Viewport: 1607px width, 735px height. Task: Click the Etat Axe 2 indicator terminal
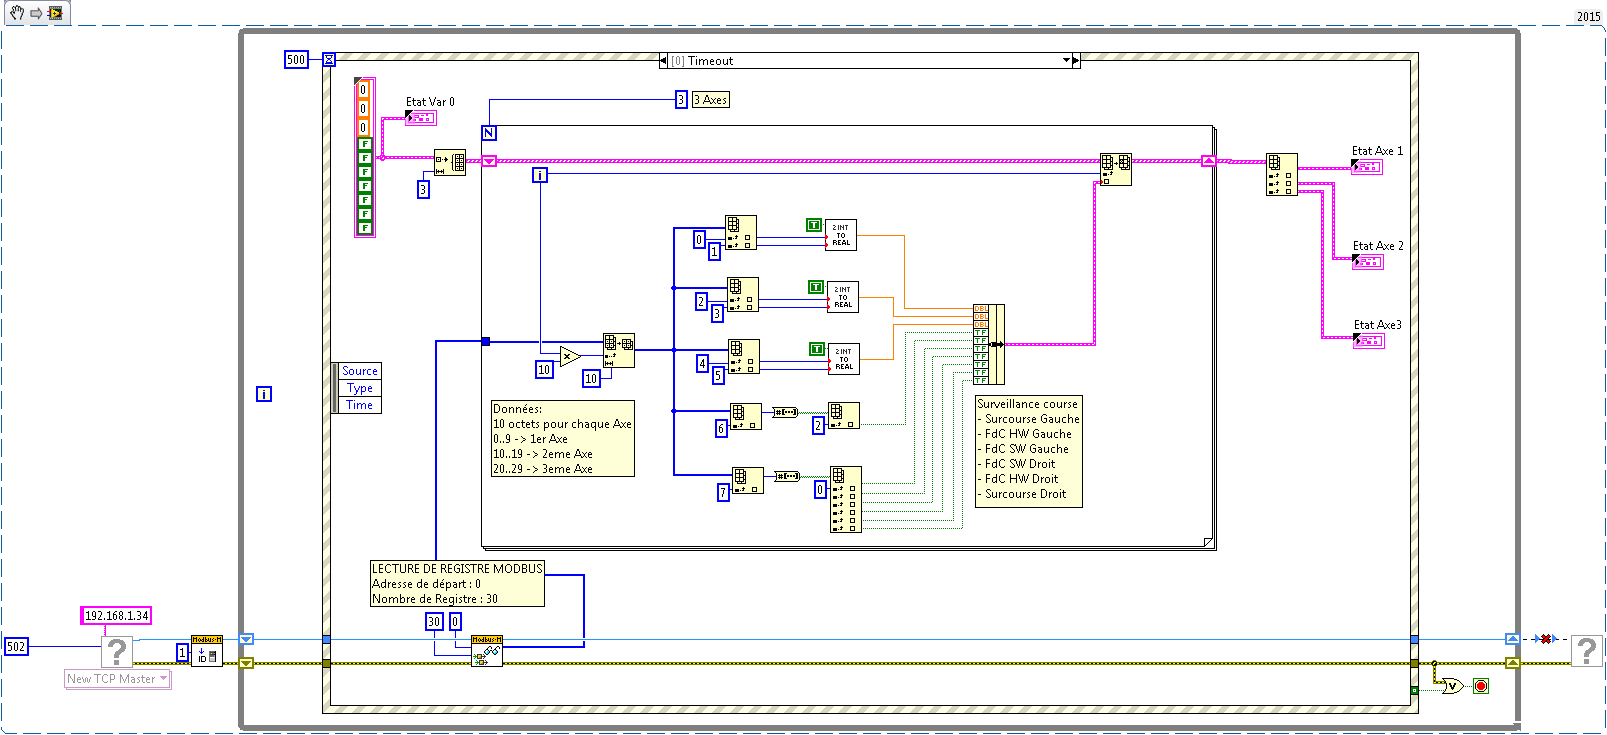(1368, 262)
